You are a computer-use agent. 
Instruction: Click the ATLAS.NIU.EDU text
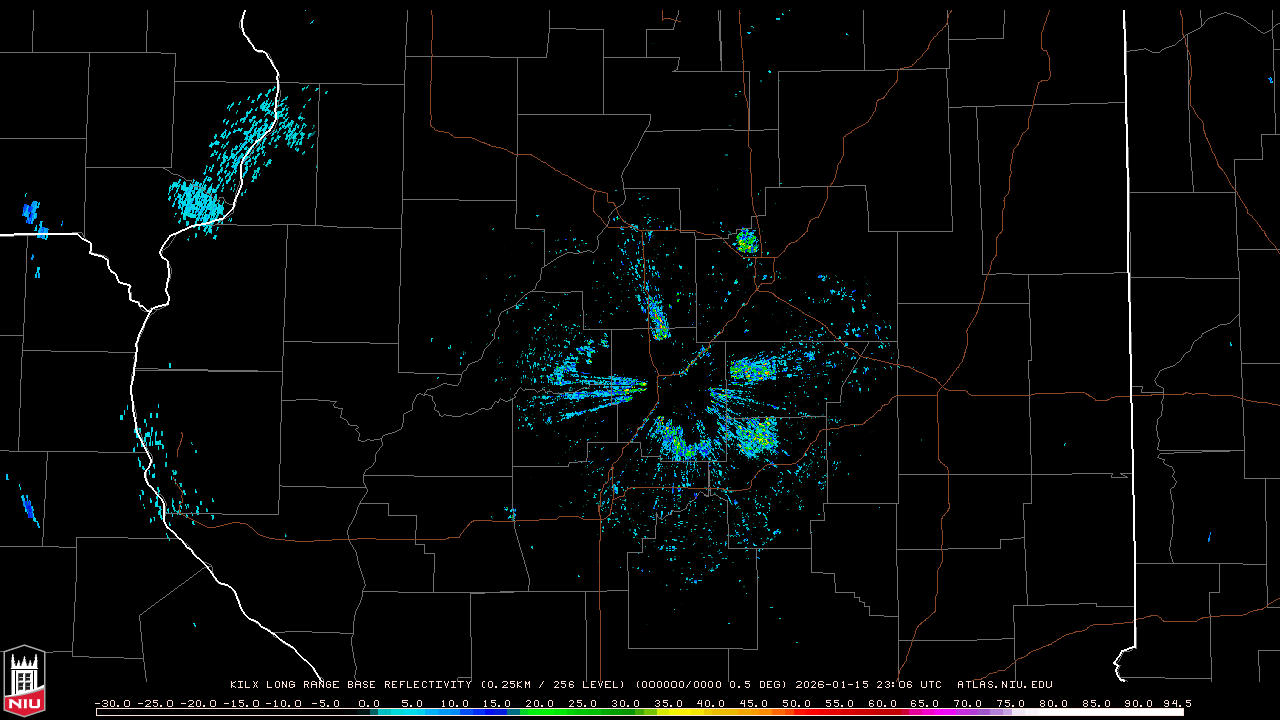1004,685
